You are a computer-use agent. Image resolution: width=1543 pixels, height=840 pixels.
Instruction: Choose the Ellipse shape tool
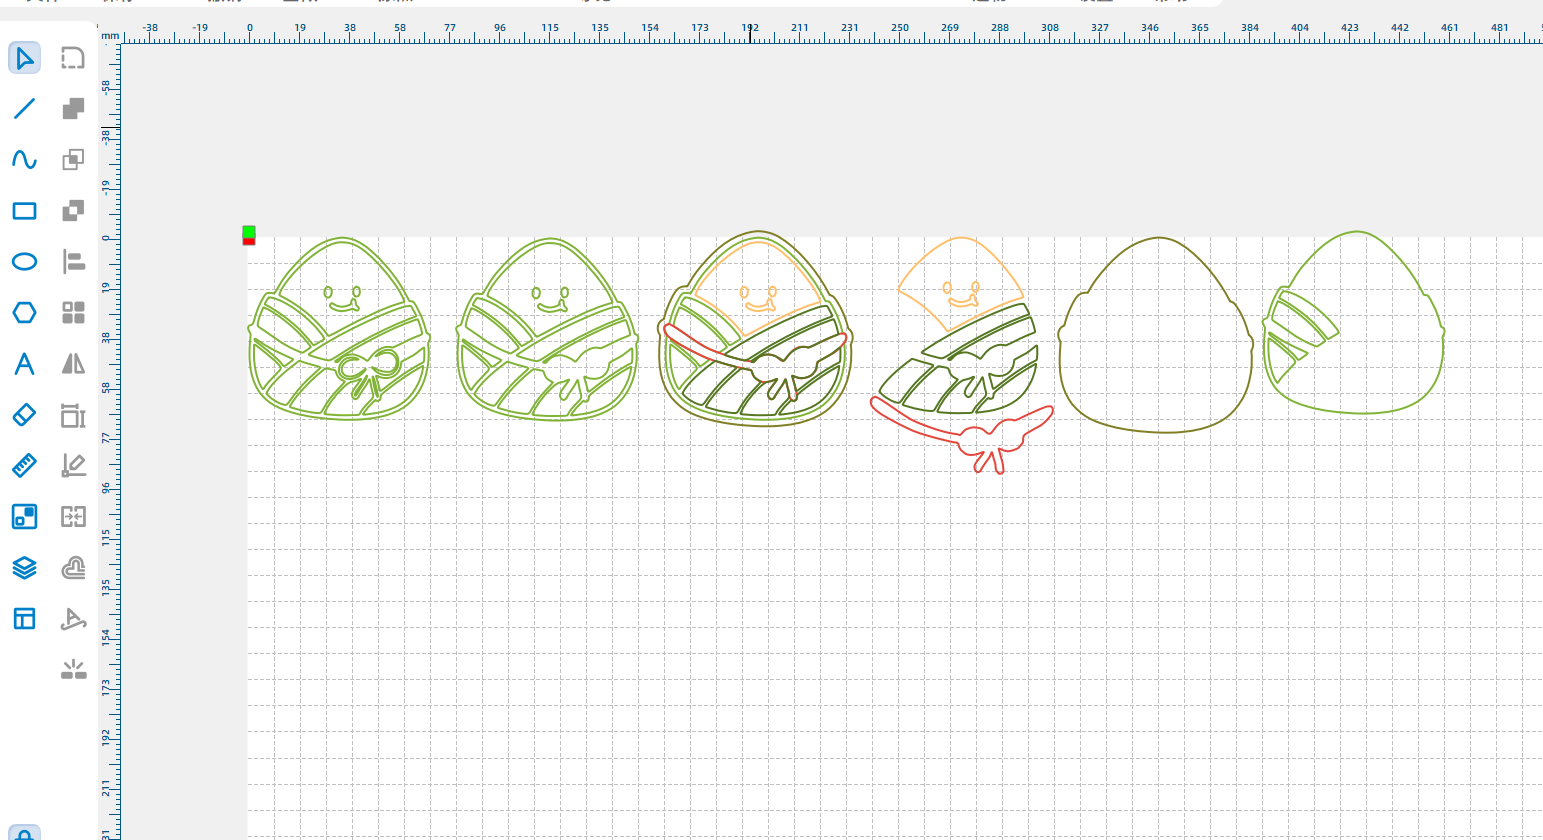tap(24, 261)
